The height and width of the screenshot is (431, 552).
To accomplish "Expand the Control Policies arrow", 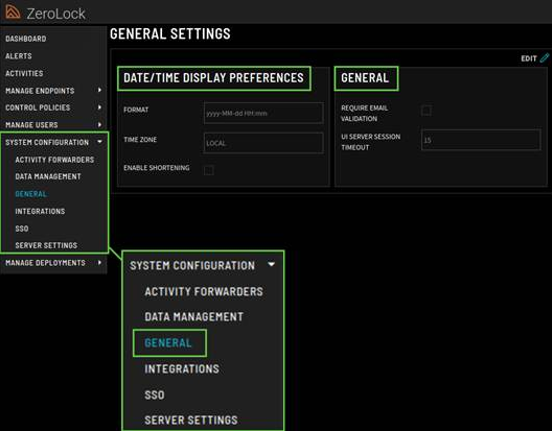I will (100, 107).
